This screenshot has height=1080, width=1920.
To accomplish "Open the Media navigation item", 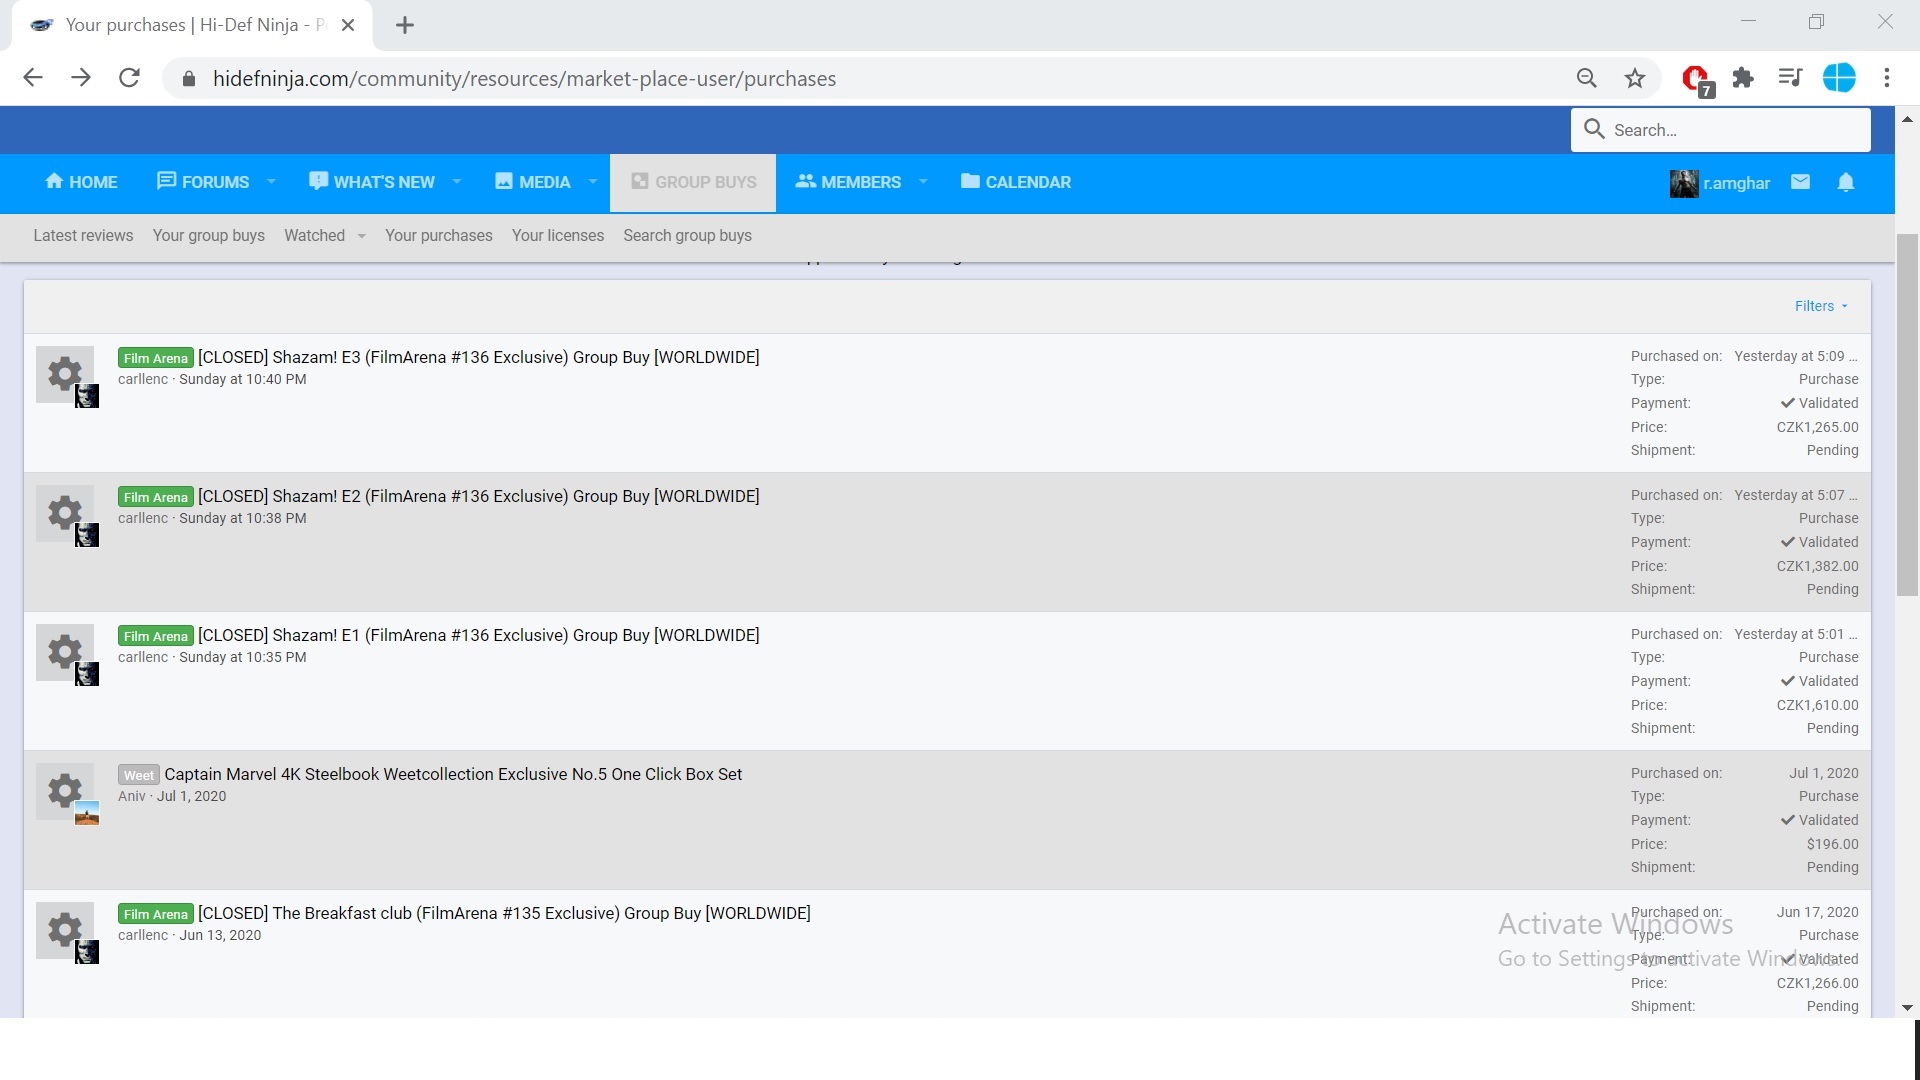I will (532, 182).
